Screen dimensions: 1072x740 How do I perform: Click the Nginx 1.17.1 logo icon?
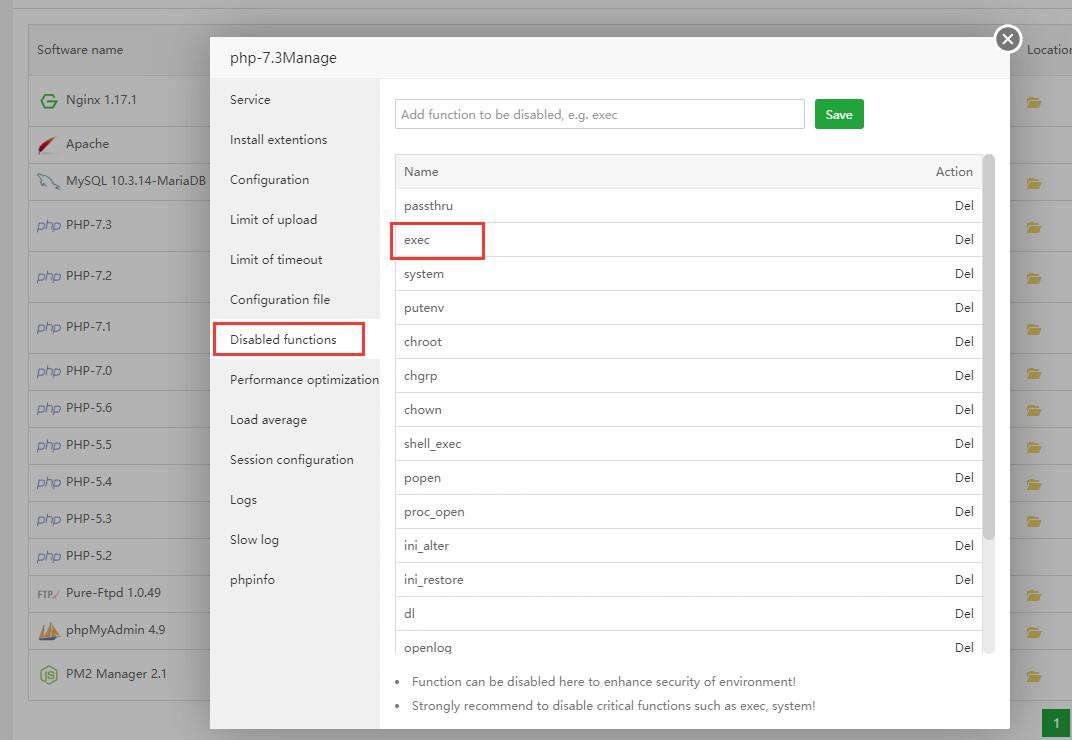(48, 101)
